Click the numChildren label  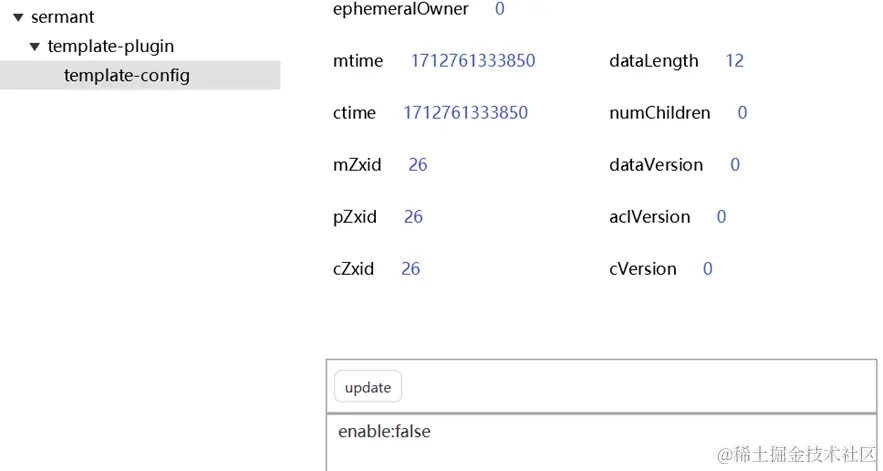coord(659,113)
